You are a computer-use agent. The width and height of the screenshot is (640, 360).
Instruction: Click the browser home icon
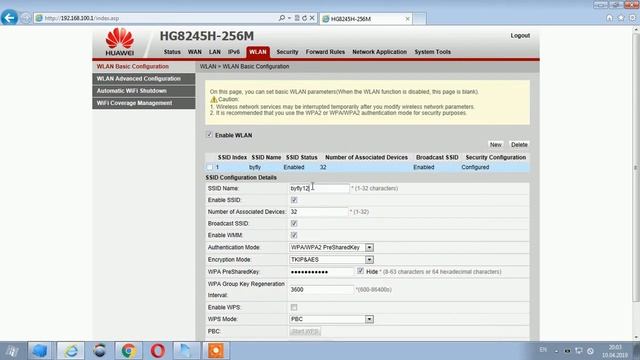point(609,18)
